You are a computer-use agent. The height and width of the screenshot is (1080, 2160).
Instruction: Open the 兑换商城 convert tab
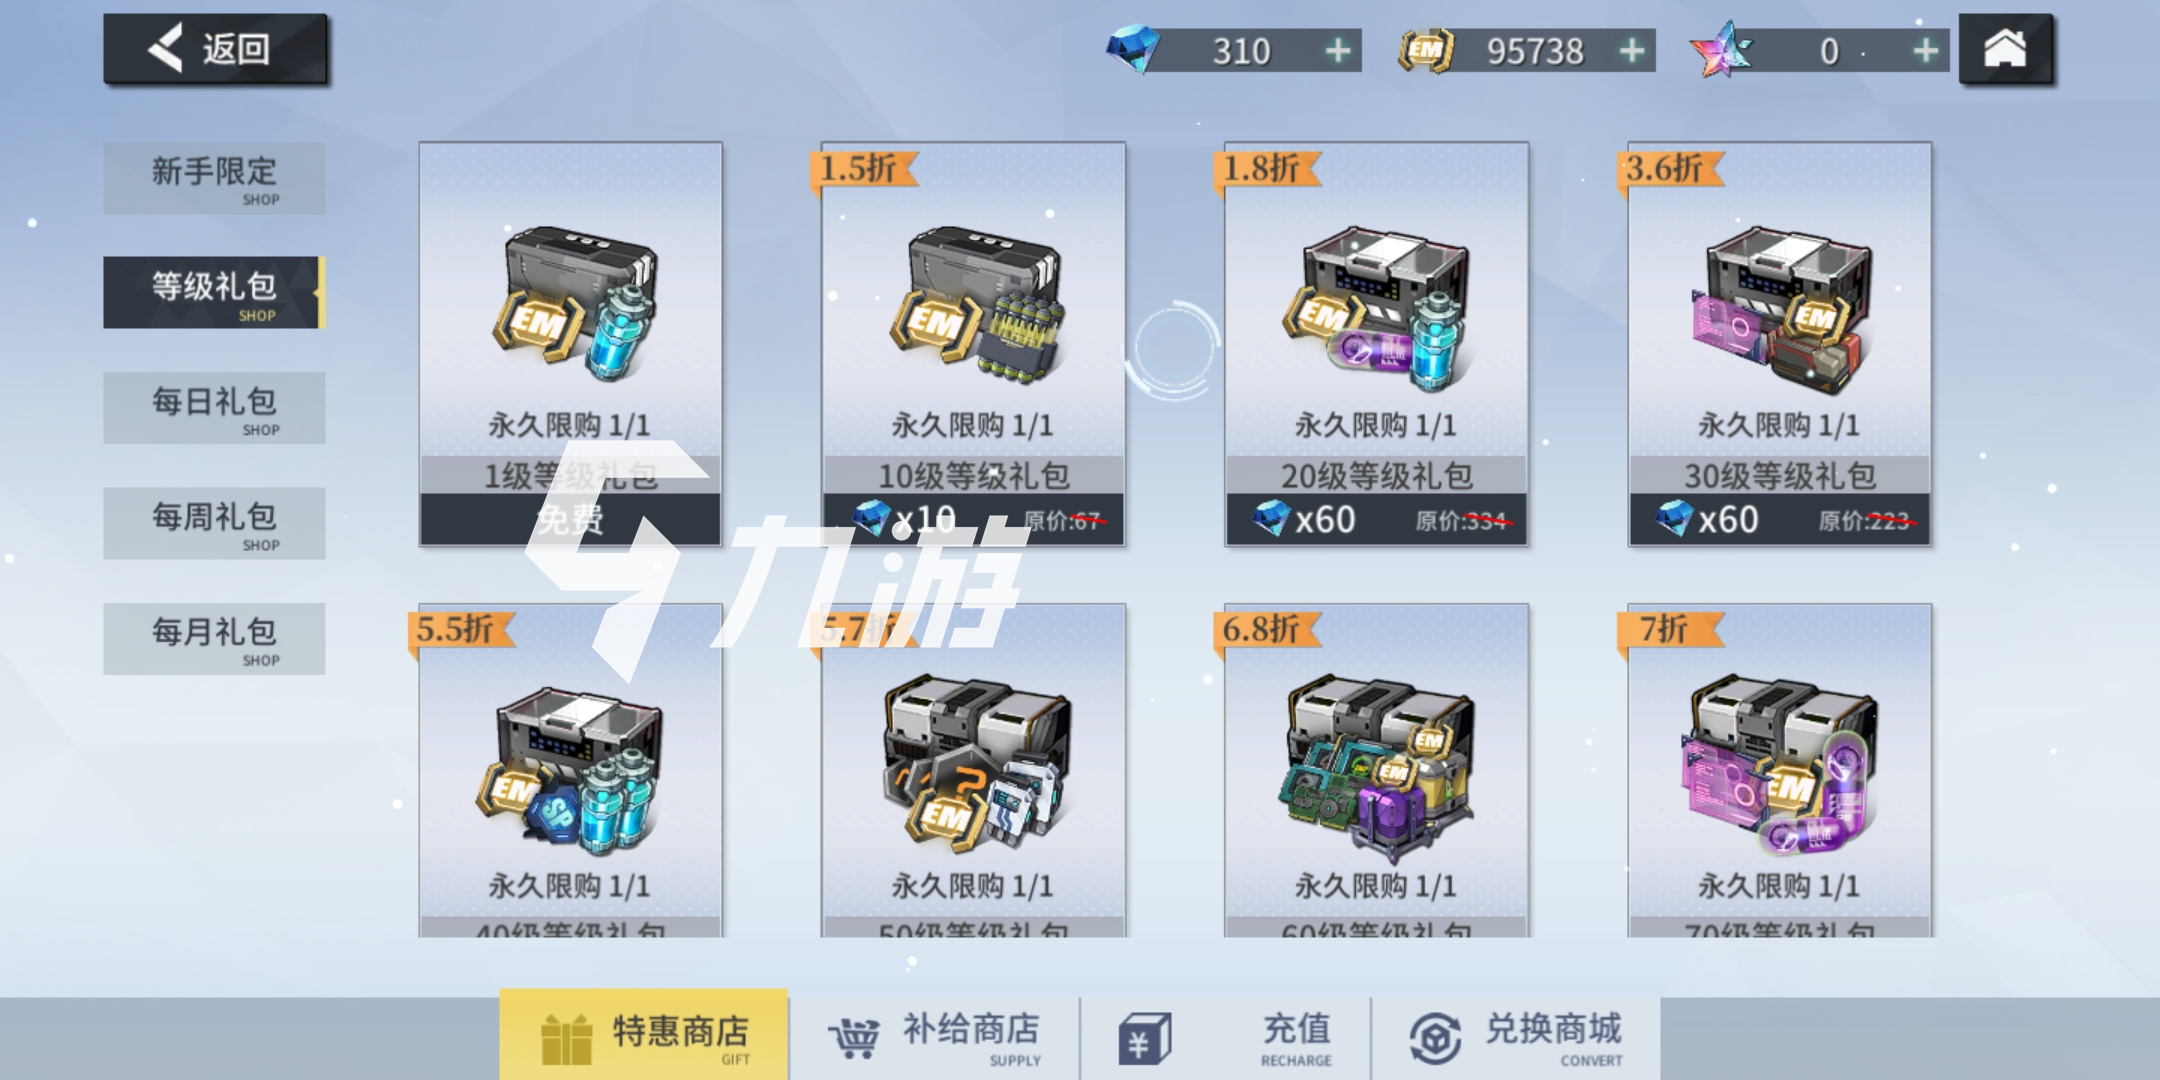click(x=1517, y=1038)
